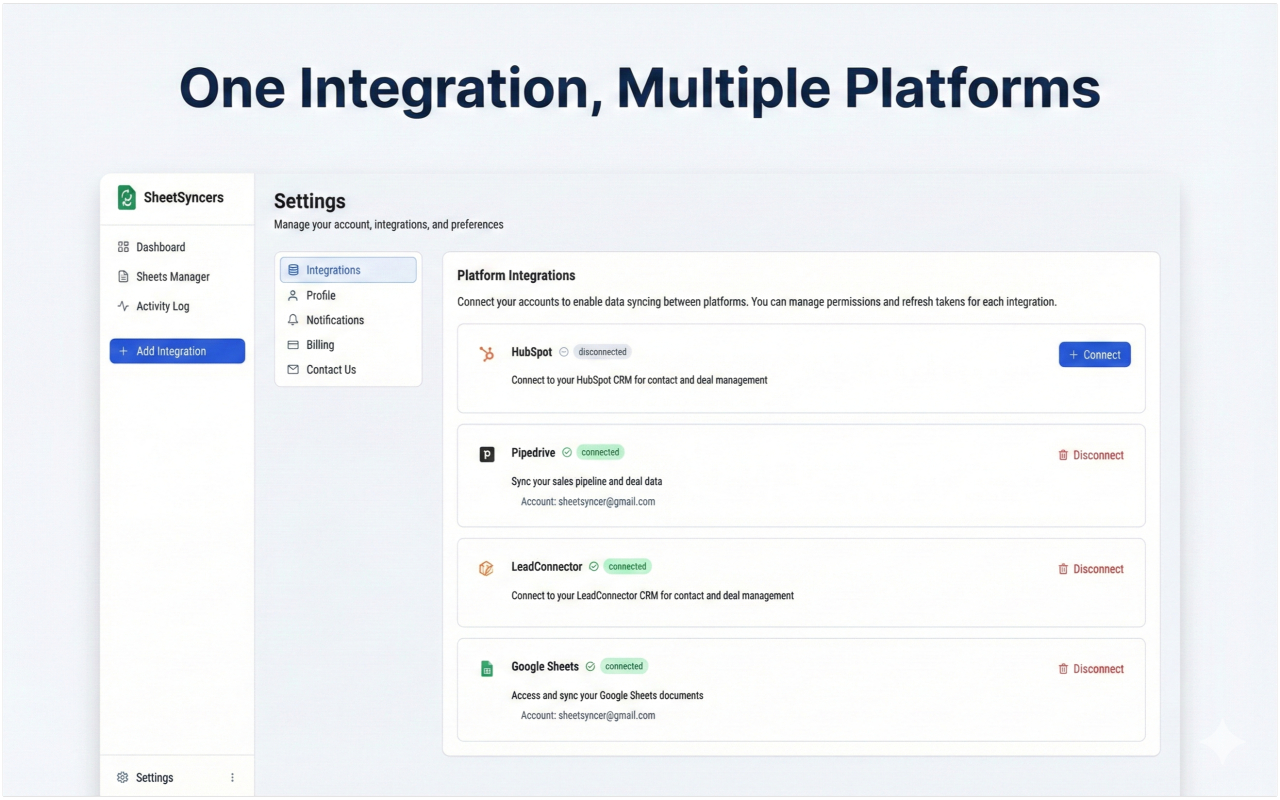Click the Pipedrive logo icon
This screenshot has width=1280, height=800.
pos(487,455)
